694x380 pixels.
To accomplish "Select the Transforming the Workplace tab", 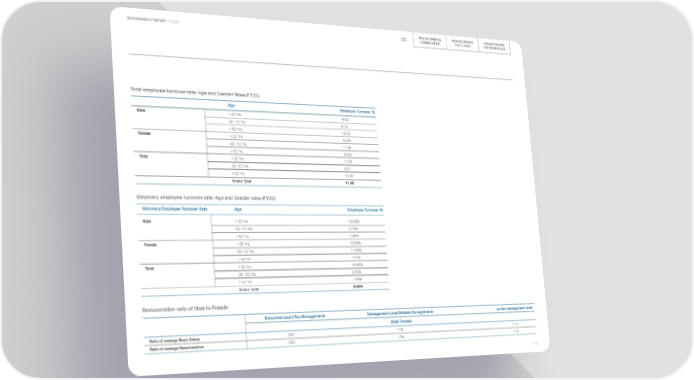I will 494,46.
